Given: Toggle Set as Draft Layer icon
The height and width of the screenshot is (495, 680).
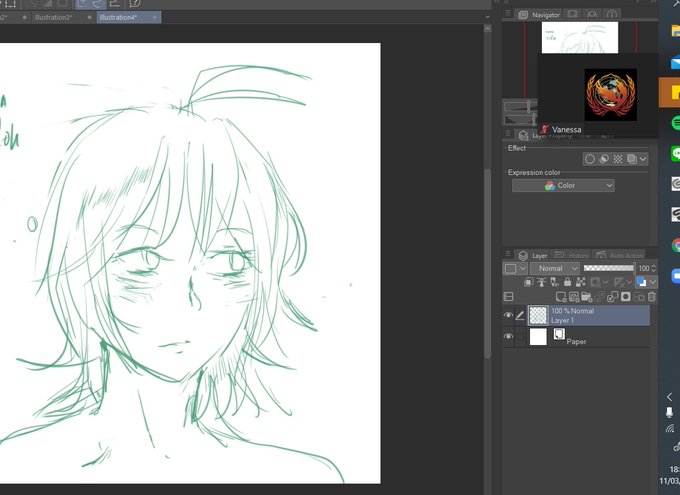Looking at the screenshot, I should click(554, 282).
